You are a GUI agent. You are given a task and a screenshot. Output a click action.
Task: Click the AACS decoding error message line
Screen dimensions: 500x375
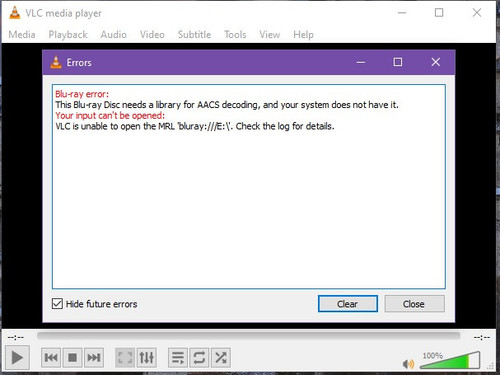click(x=227, y=105)
